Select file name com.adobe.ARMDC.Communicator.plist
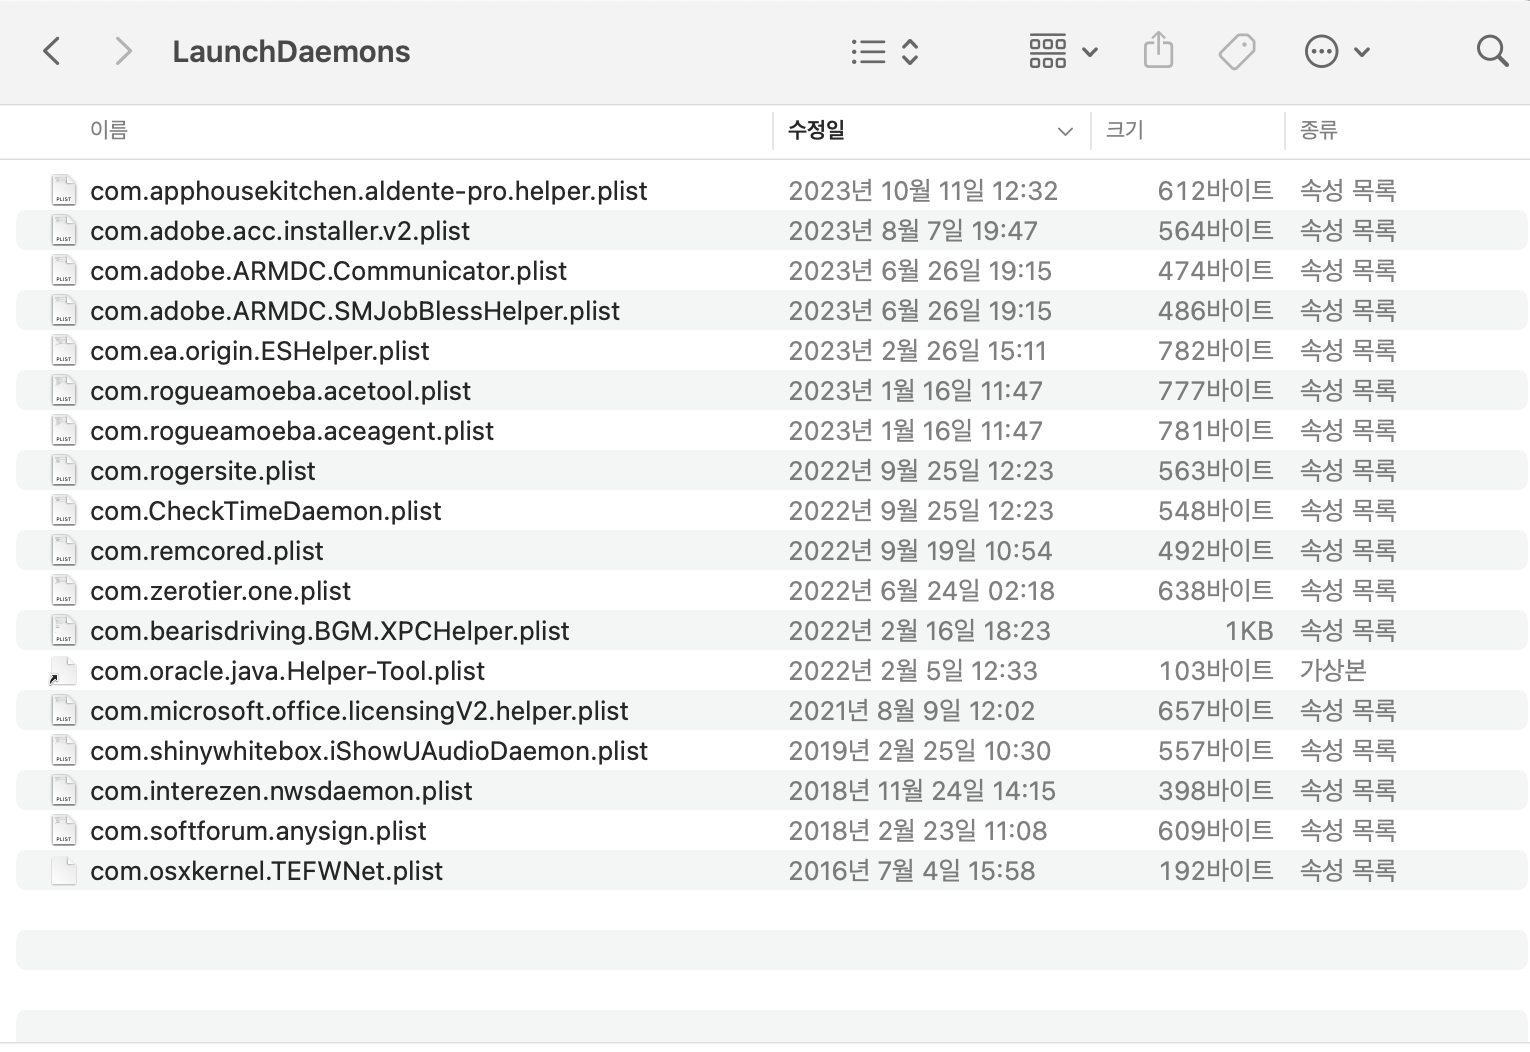The width and height of the screenshot is (1530, 1052). tap(328, 271)
